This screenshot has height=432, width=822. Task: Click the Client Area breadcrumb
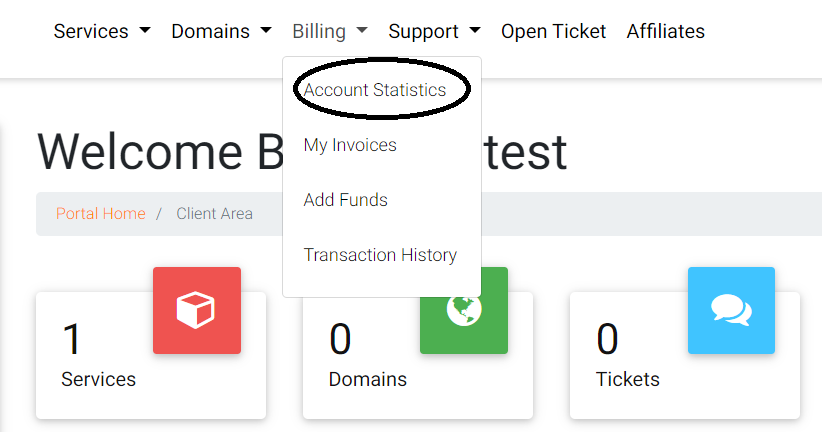[x=215, y=214]
